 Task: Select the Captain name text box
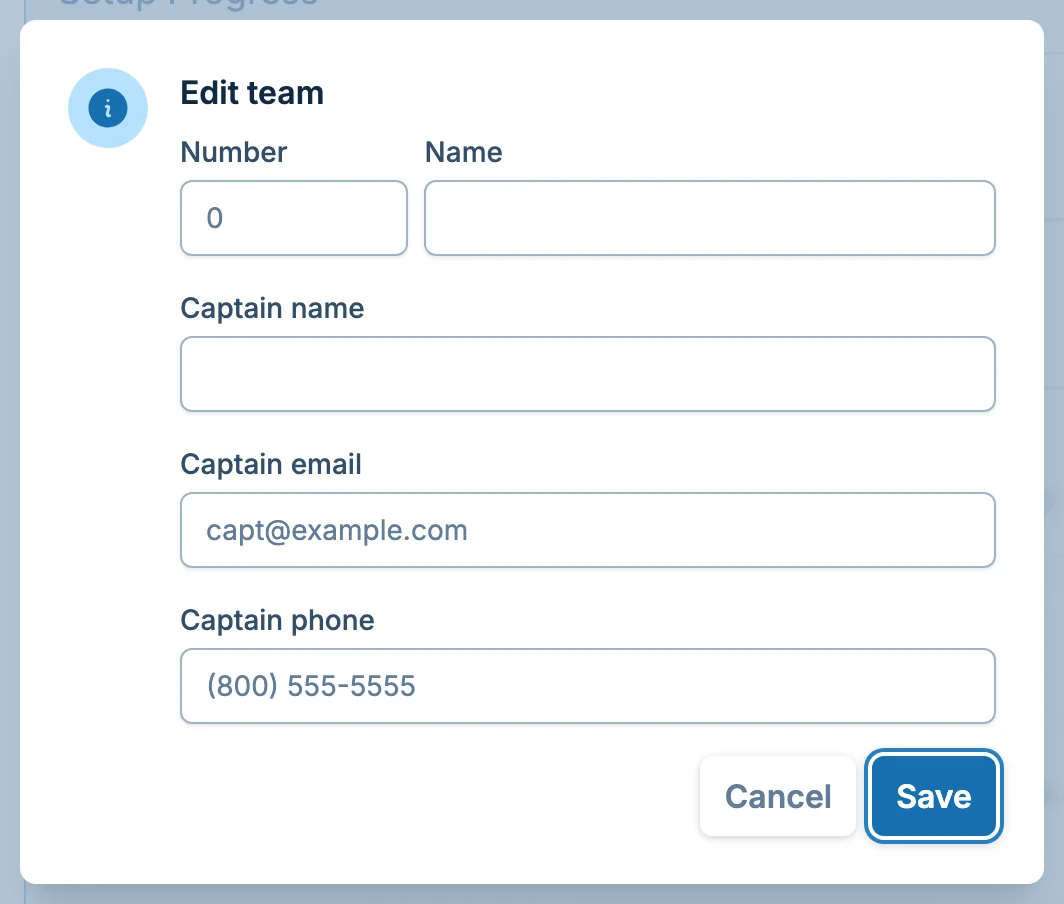(x=587, y=374)
